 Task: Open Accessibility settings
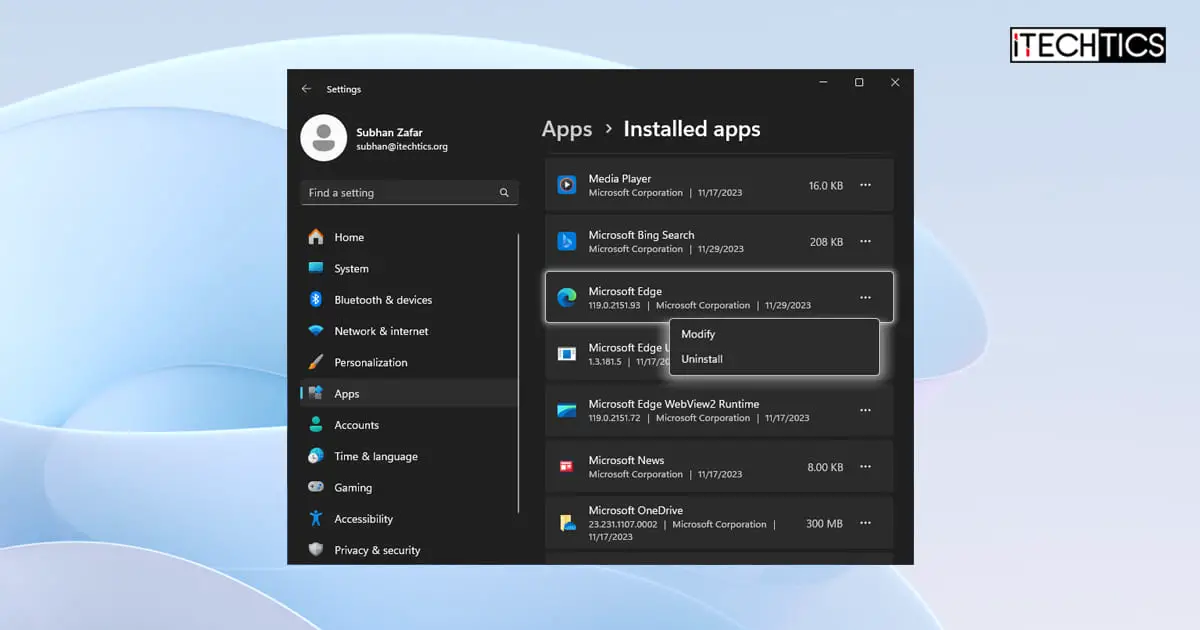[x=409, y=518]
